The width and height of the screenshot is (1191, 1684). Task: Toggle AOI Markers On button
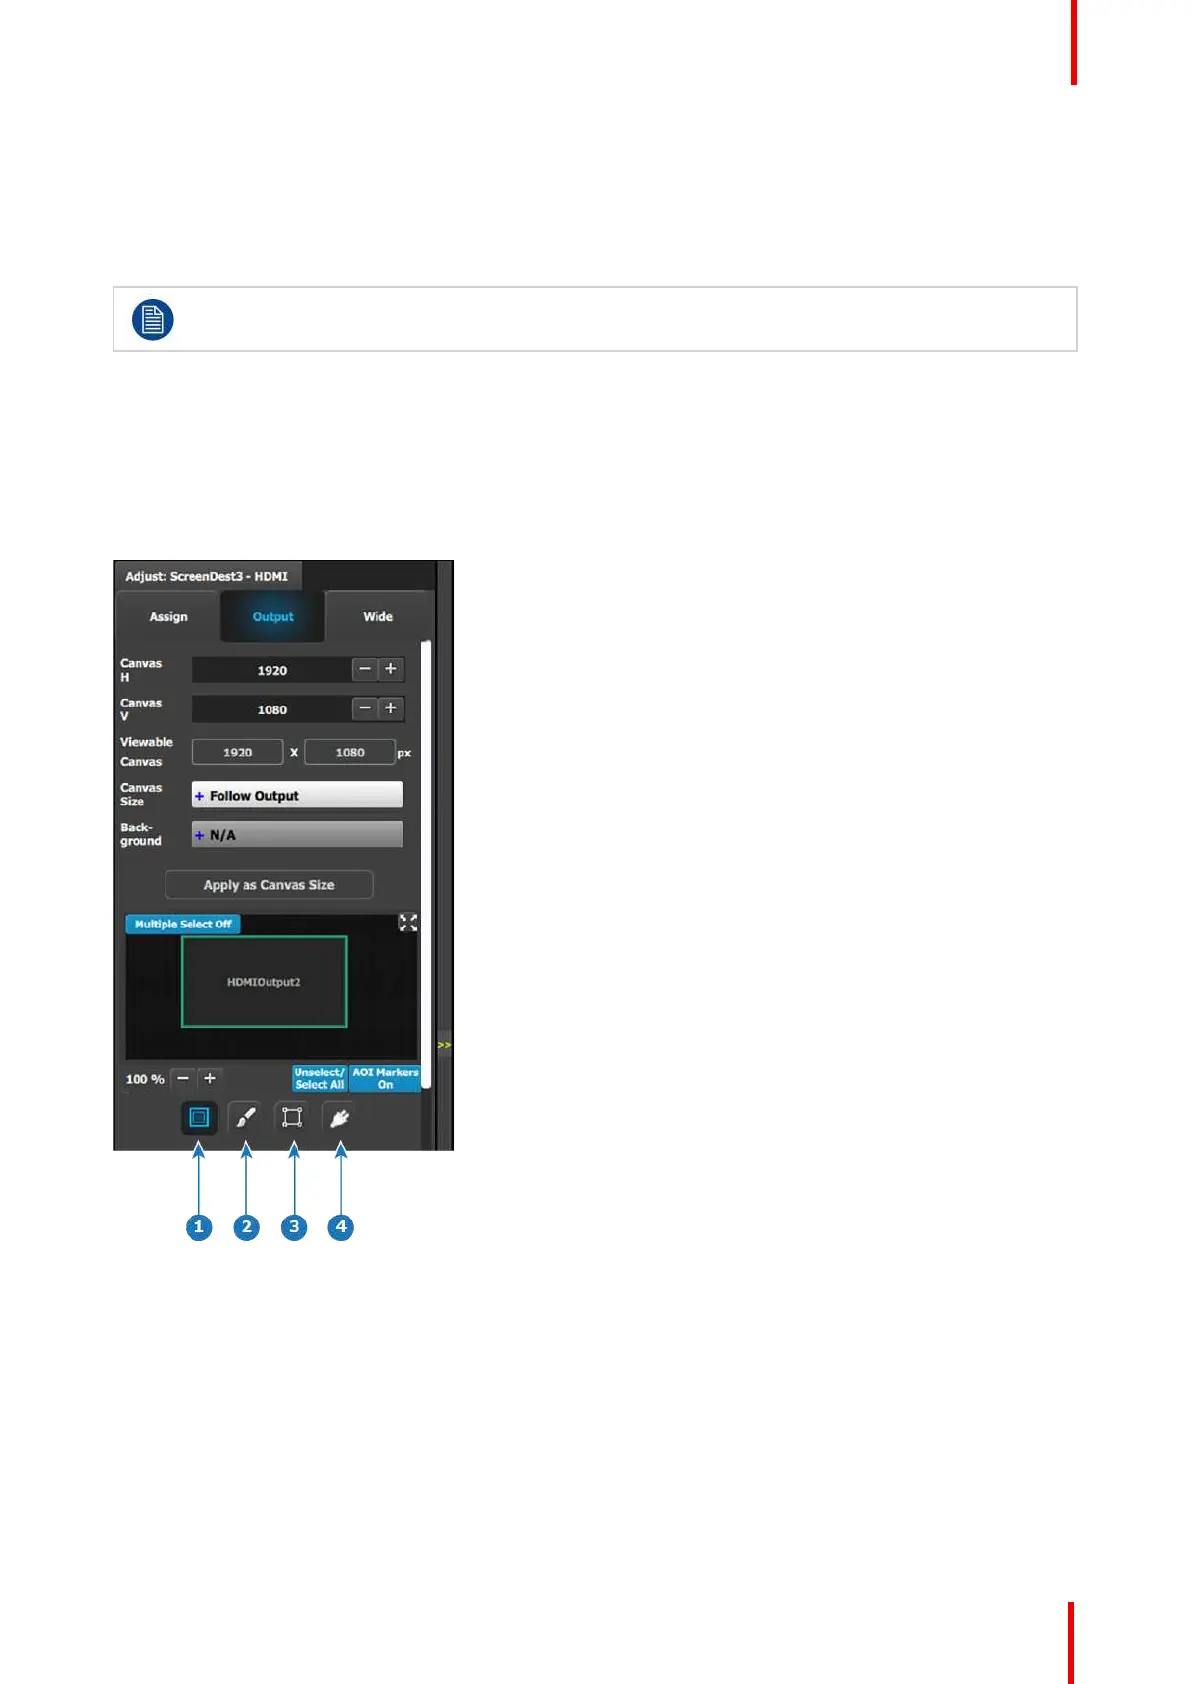click(x=385, y=1078)
